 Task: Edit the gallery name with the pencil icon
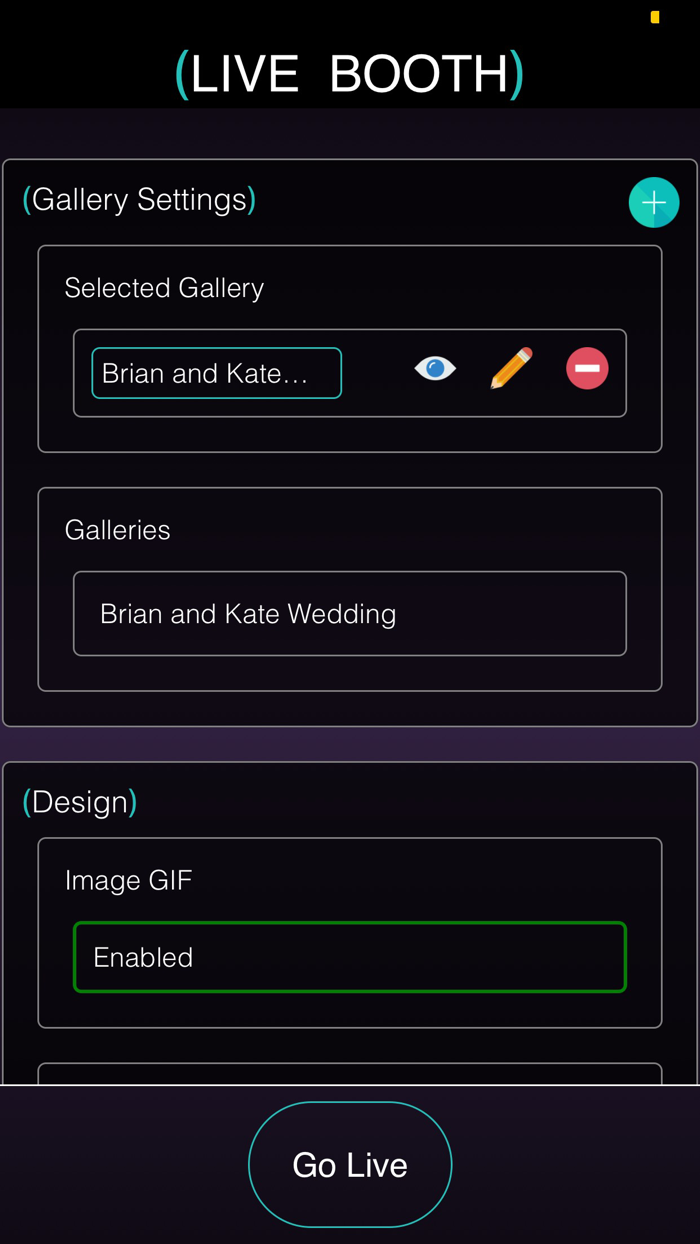pyautogui.click(x=511, y=368)
